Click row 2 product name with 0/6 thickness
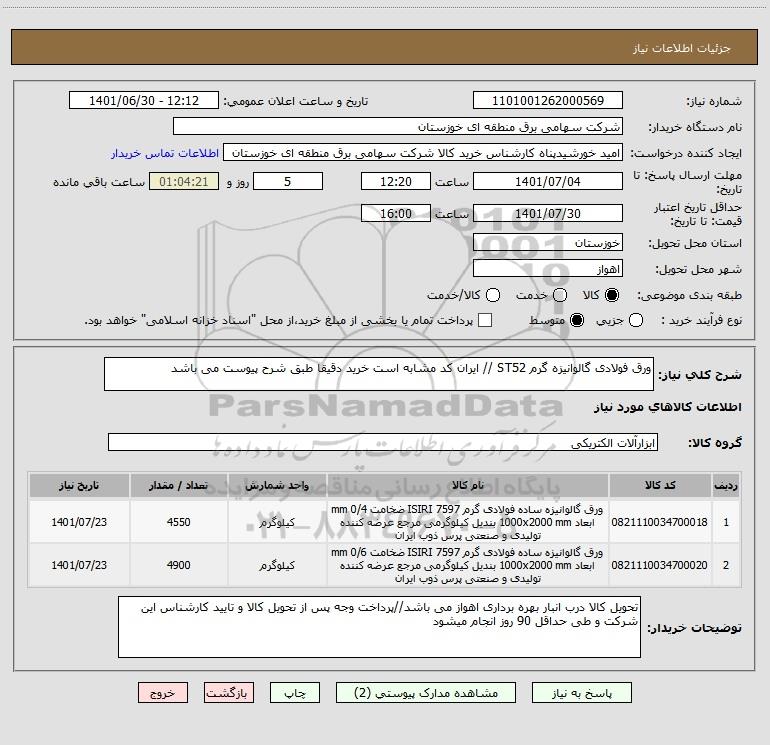 (x=467, y=565)
